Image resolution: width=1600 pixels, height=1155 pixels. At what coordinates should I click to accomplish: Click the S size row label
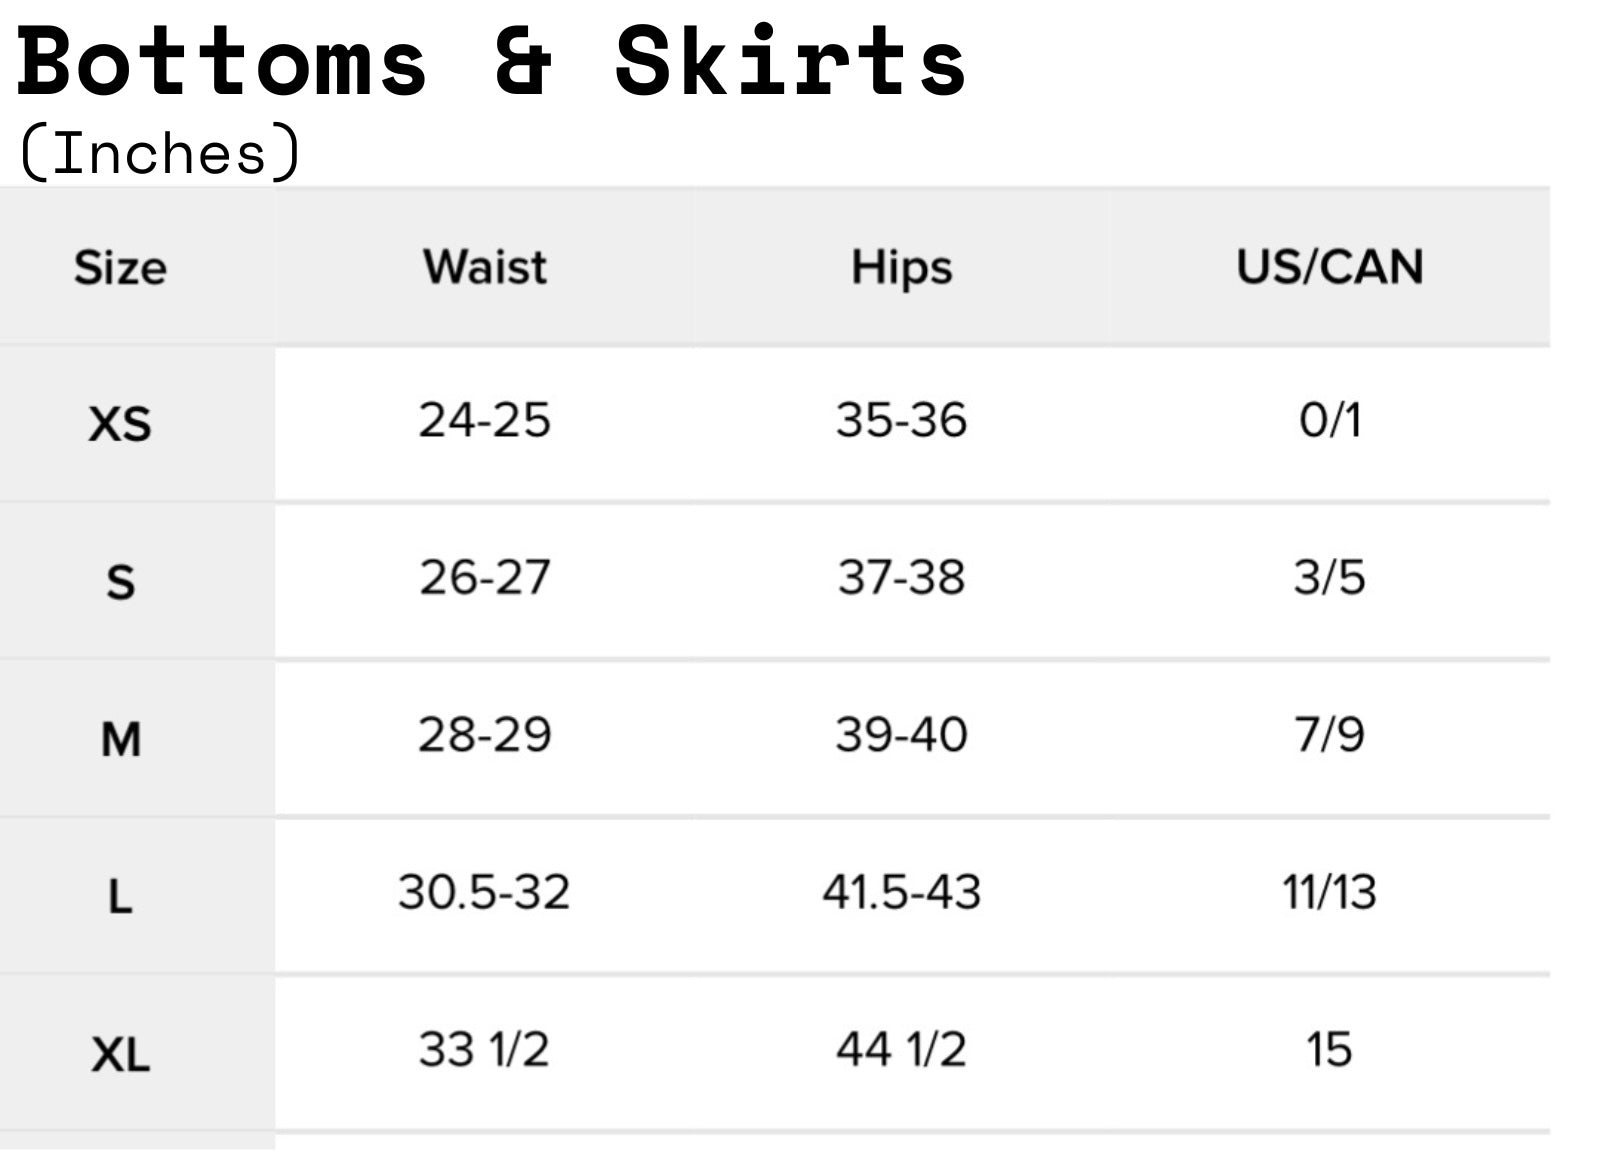tap(120, 582)
